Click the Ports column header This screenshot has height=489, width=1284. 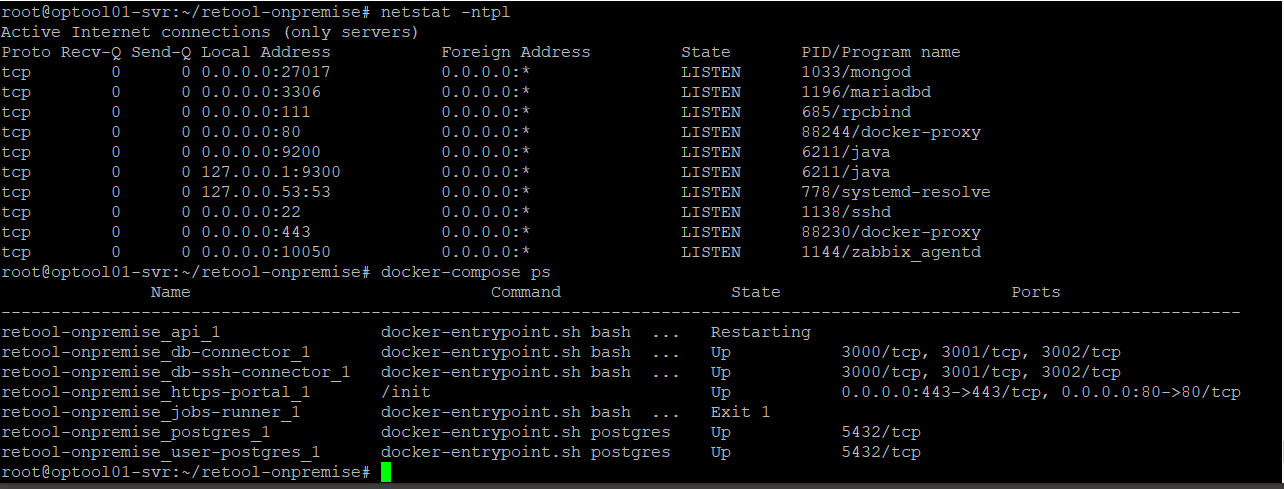(x=1036, y=292)
